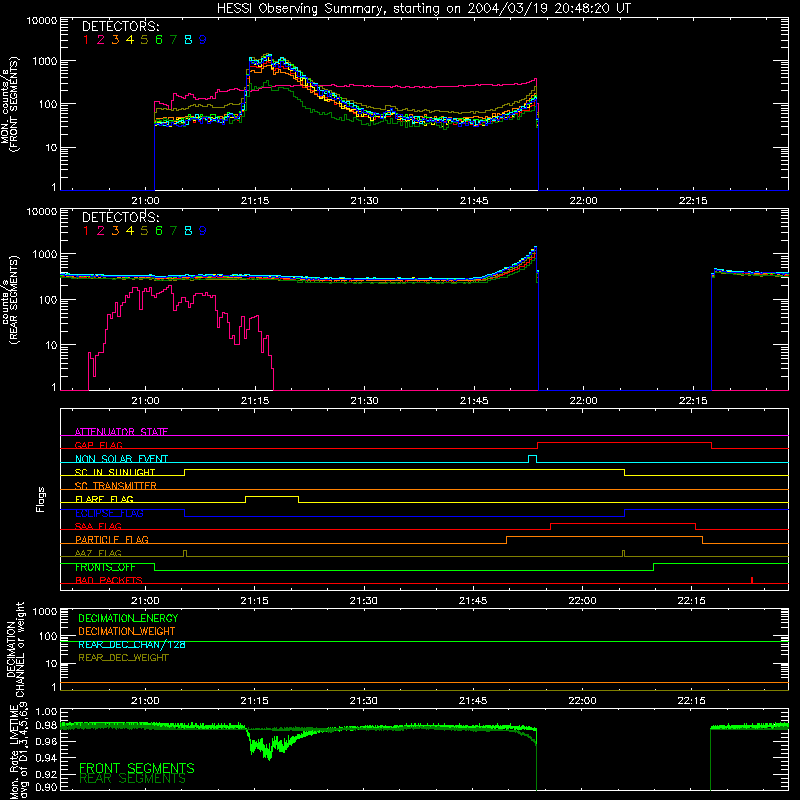The width and height of the screenshot is (800, 800).
Task: Select detector 1 in front segments legend
Action: point(86,40)
